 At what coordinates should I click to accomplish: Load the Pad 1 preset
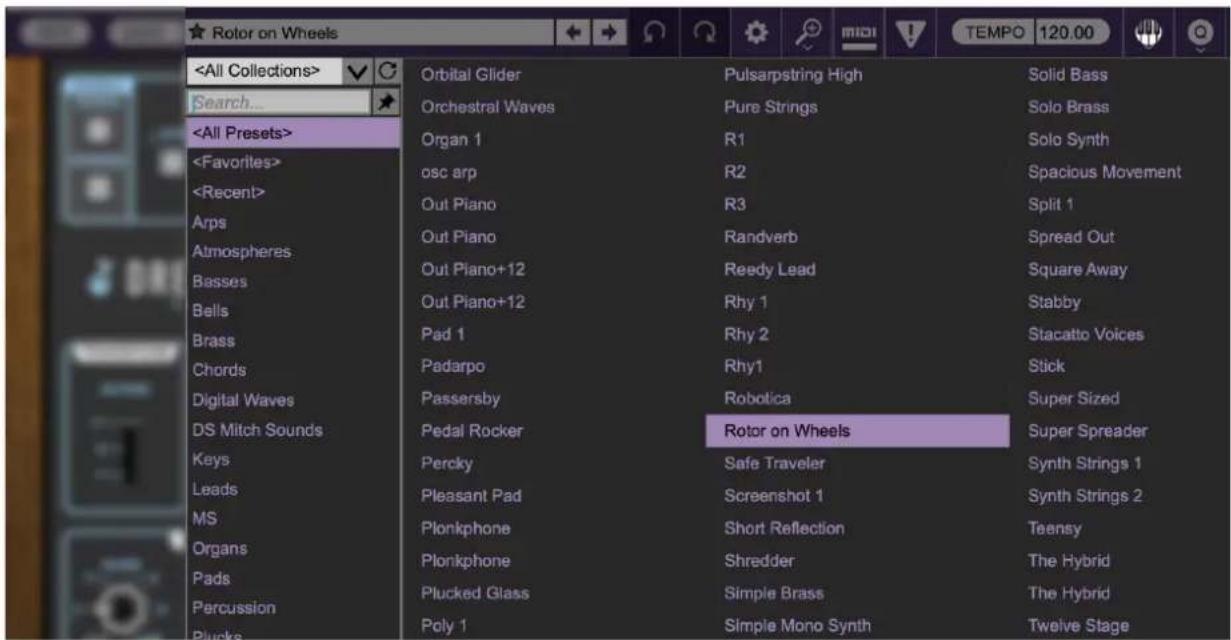(x=443, y=334)
